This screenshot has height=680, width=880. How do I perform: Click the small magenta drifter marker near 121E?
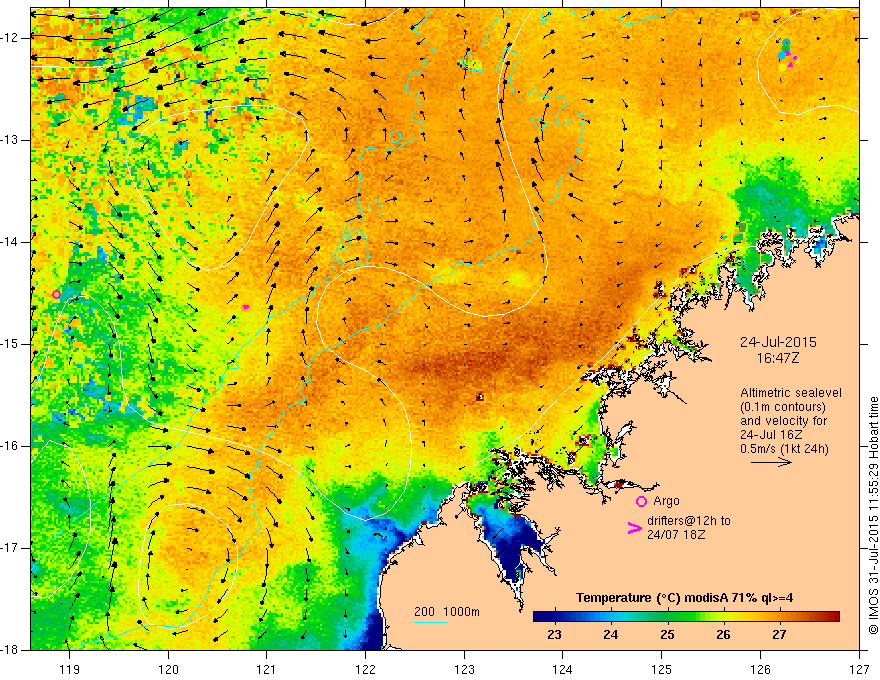[x=246, y=307]
